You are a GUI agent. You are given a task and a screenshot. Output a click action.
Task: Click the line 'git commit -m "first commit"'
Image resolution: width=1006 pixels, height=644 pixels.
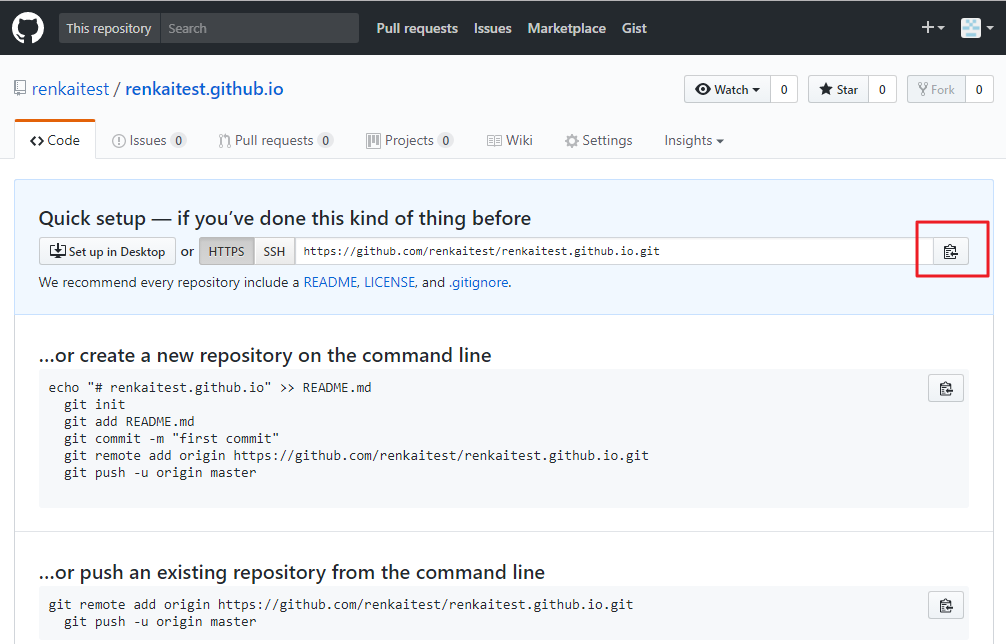click(x=171, y=439)
